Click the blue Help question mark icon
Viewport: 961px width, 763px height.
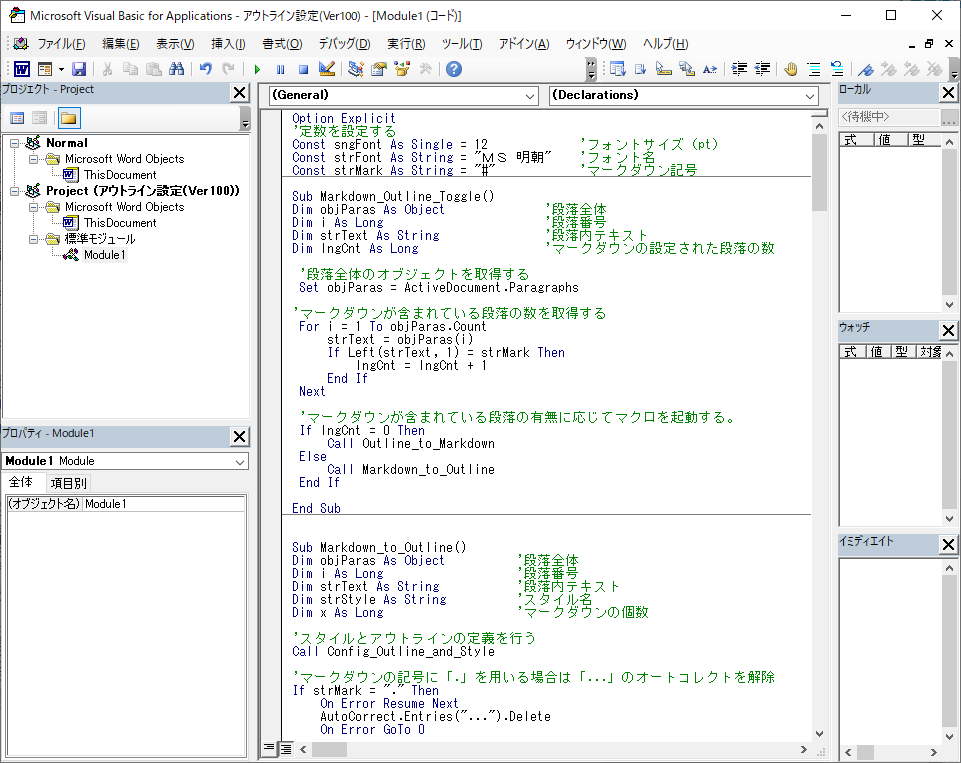coord(454,69)
